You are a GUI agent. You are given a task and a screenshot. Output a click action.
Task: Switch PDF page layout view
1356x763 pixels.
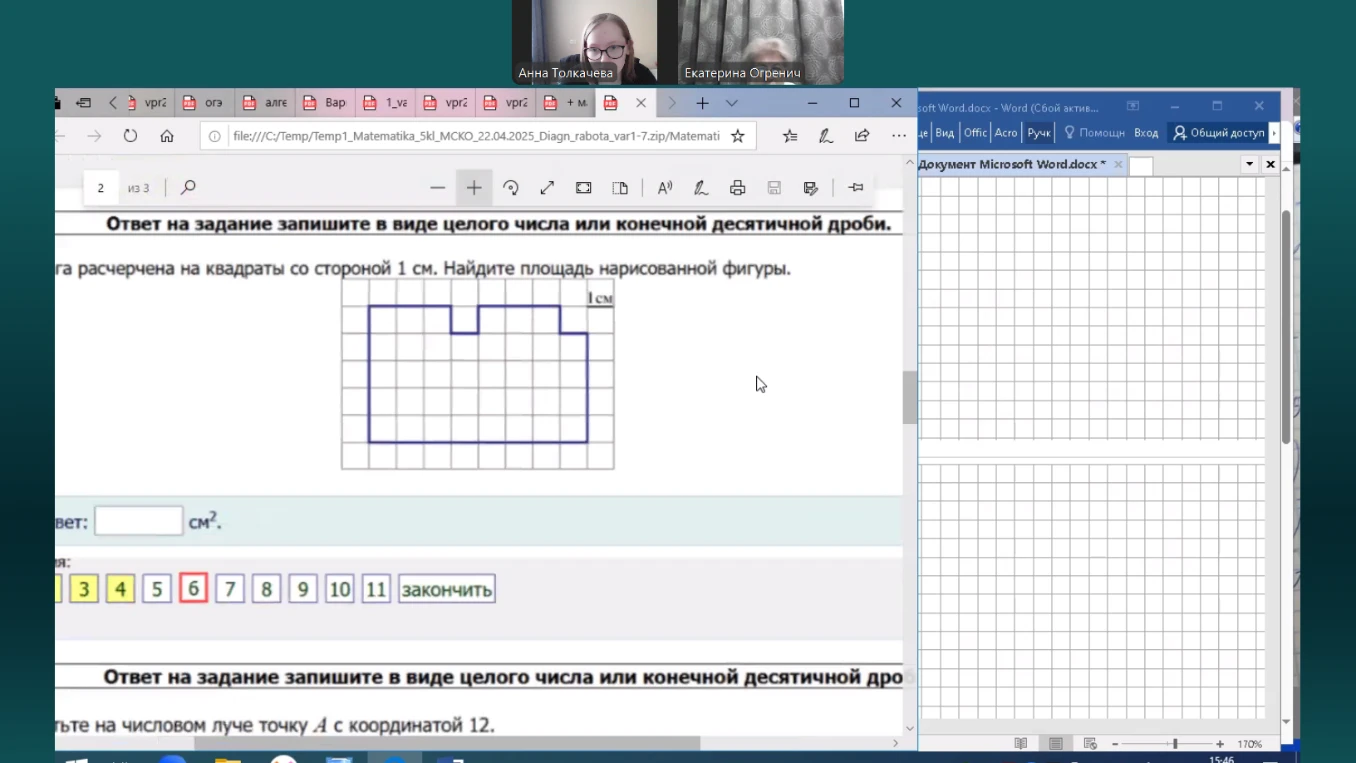tap(620, 188)
